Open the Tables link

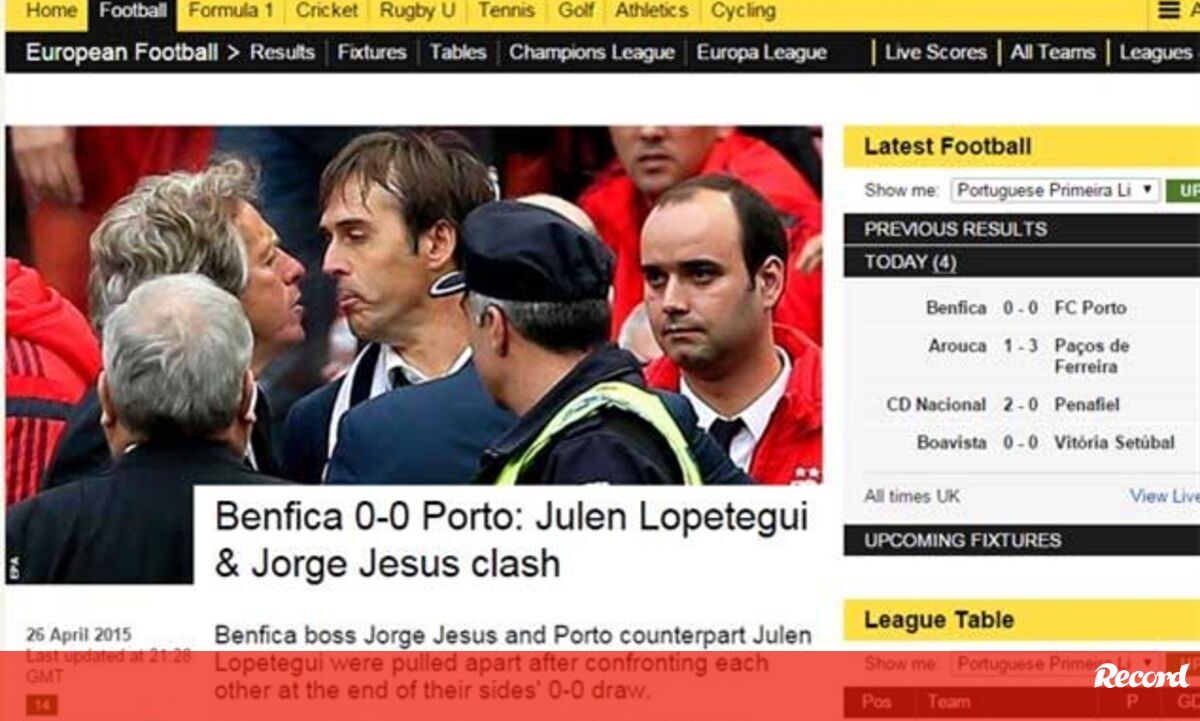458,53
